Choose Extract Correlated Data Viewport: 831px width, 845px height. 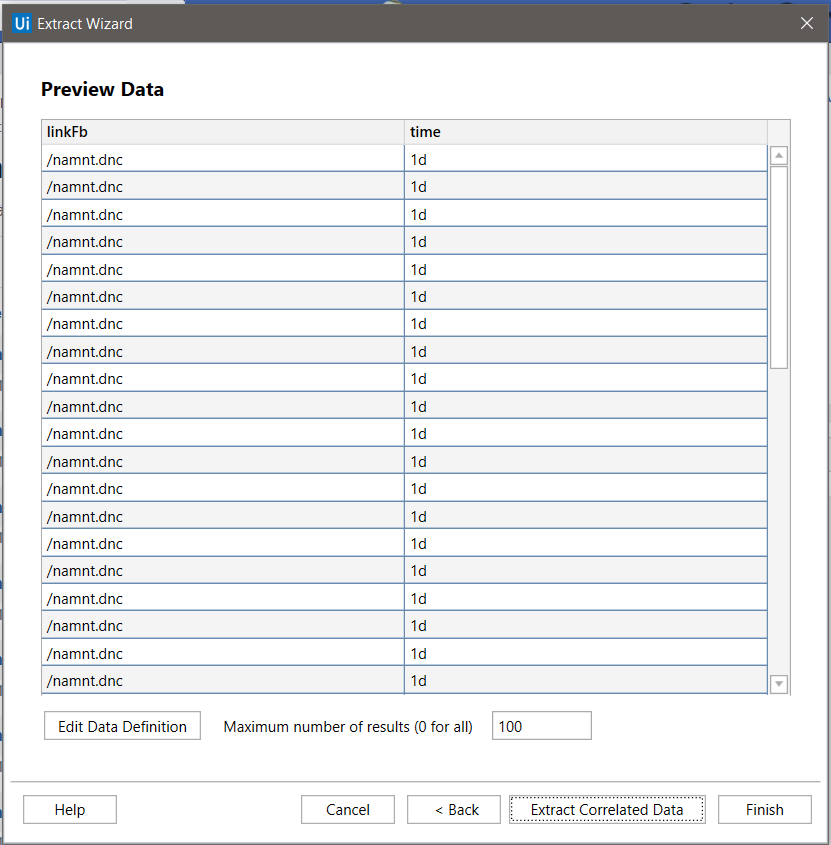coord(607,809)
